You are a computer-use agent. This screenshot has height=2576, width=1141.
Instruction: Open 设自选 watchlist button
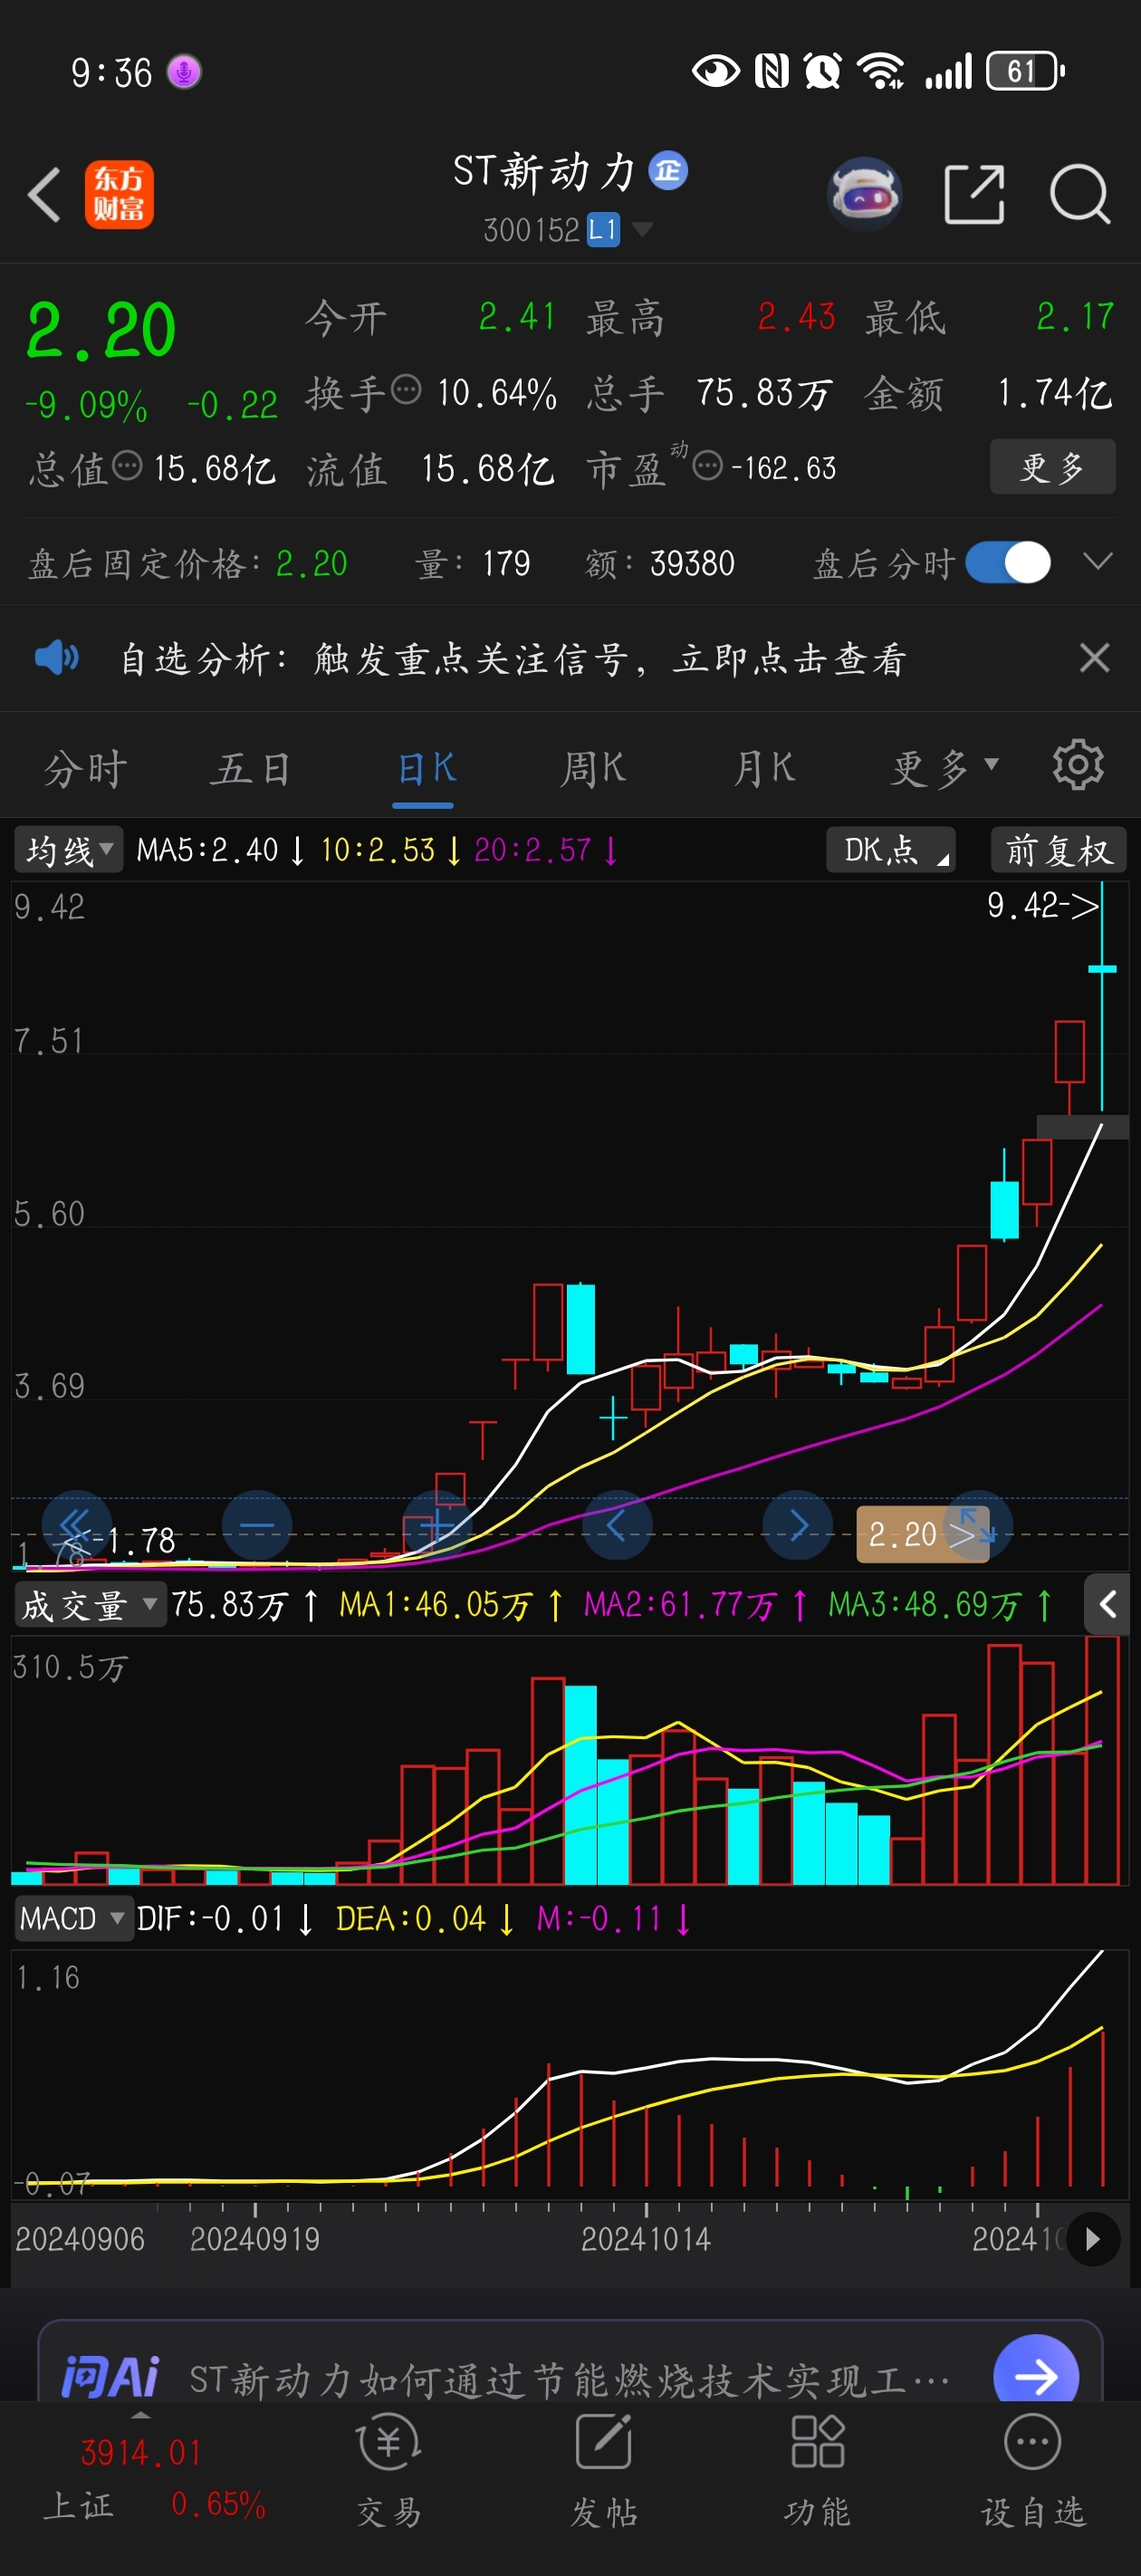point(1032,2472)
